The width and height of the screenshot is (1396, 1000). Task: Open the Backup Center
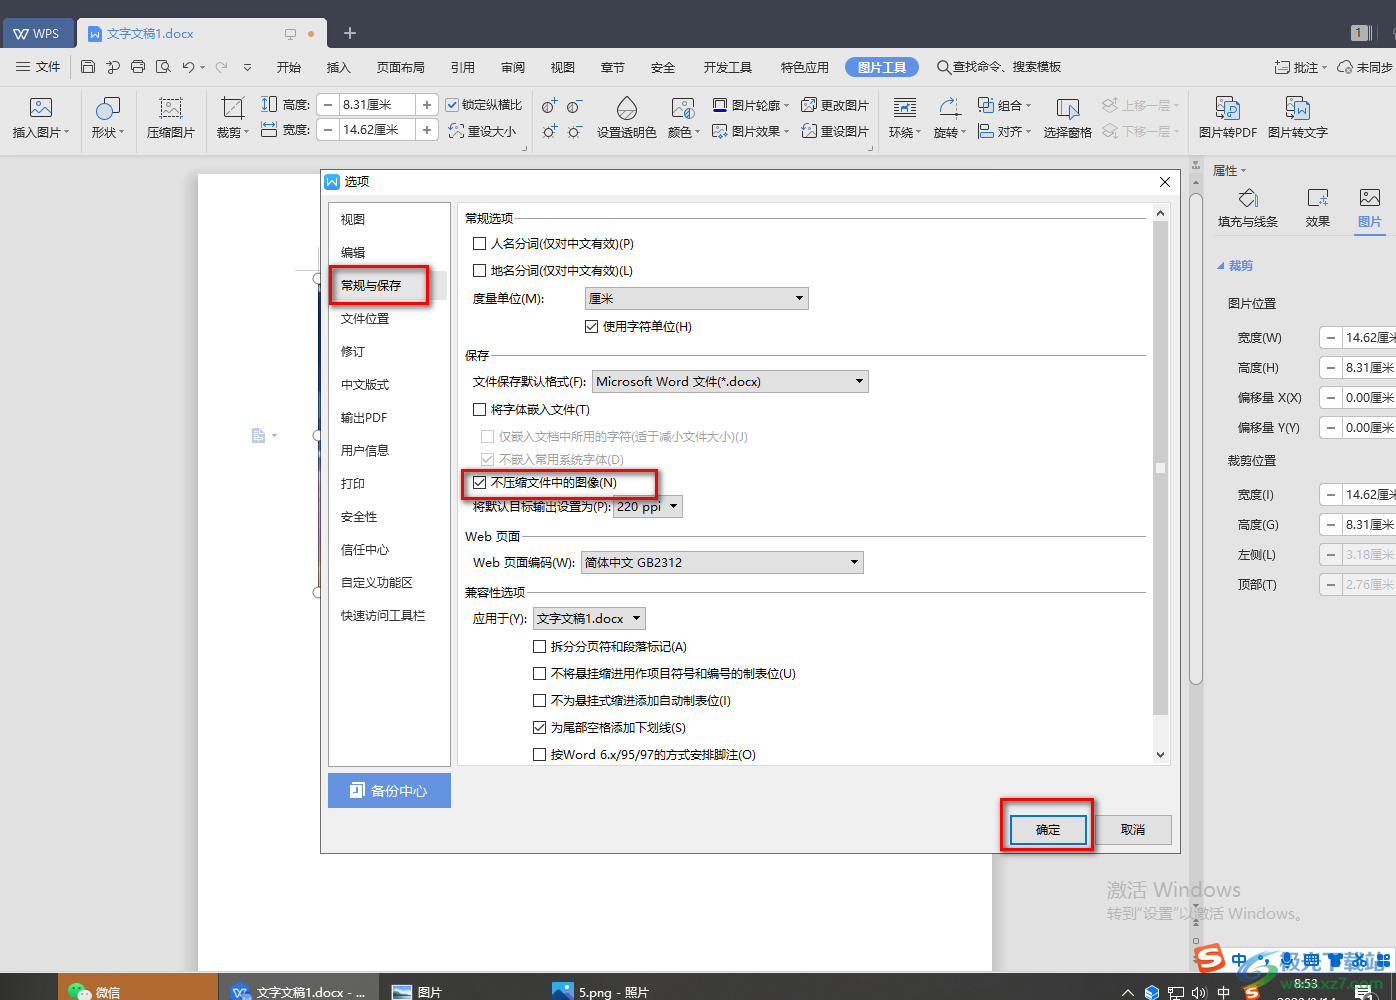[389, 790]
